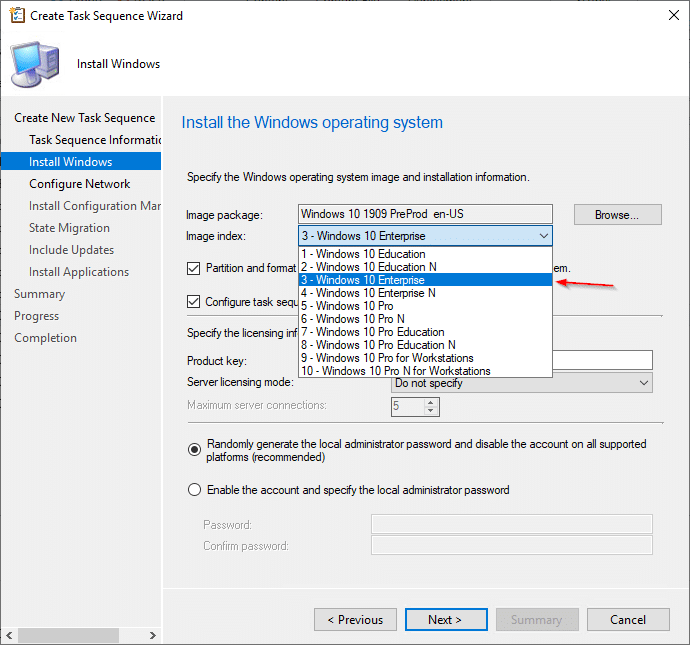Viewport: 690px width, 645px height.
Task: Choose 6 - Windows 10 Pro N
Action: point(425,319)
